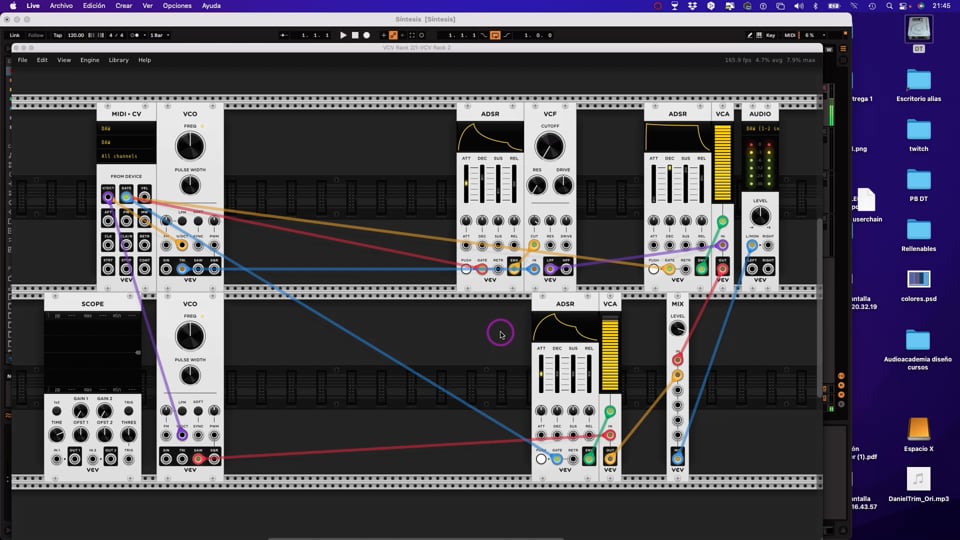Toggle top VCO LFO switch
The image size is (960, 540).
click(x=182, y=221)
